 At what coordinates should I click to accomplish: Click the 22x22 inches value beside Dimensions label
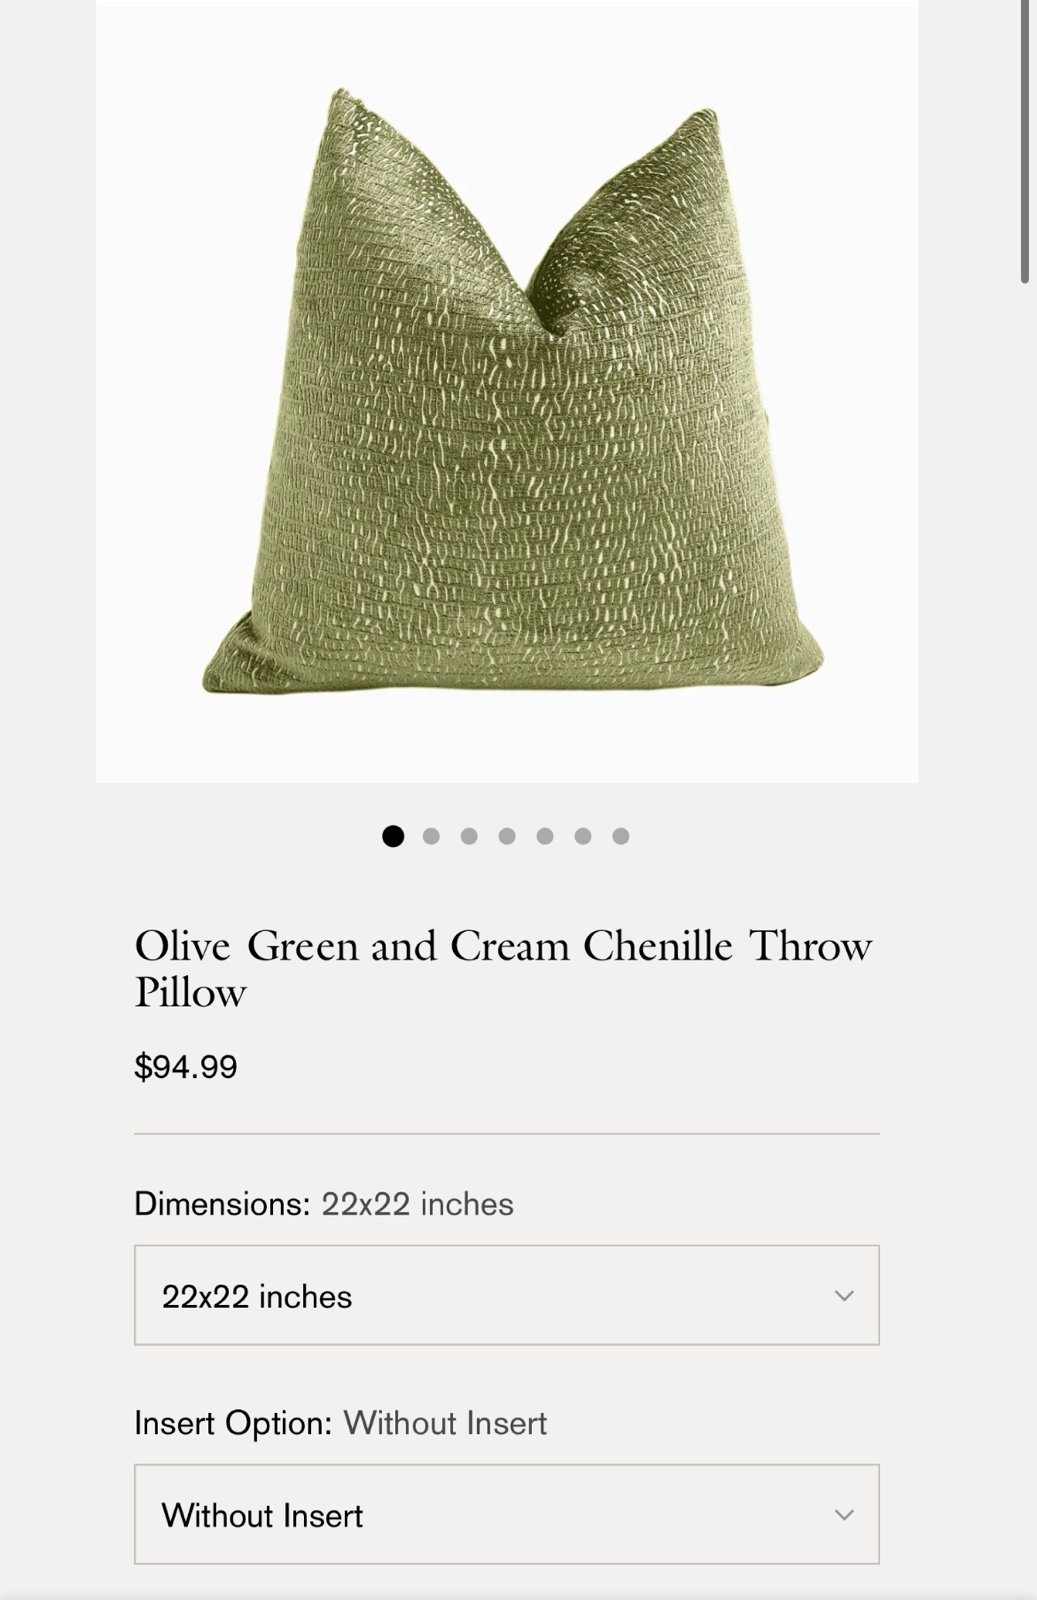(417, 1204)
